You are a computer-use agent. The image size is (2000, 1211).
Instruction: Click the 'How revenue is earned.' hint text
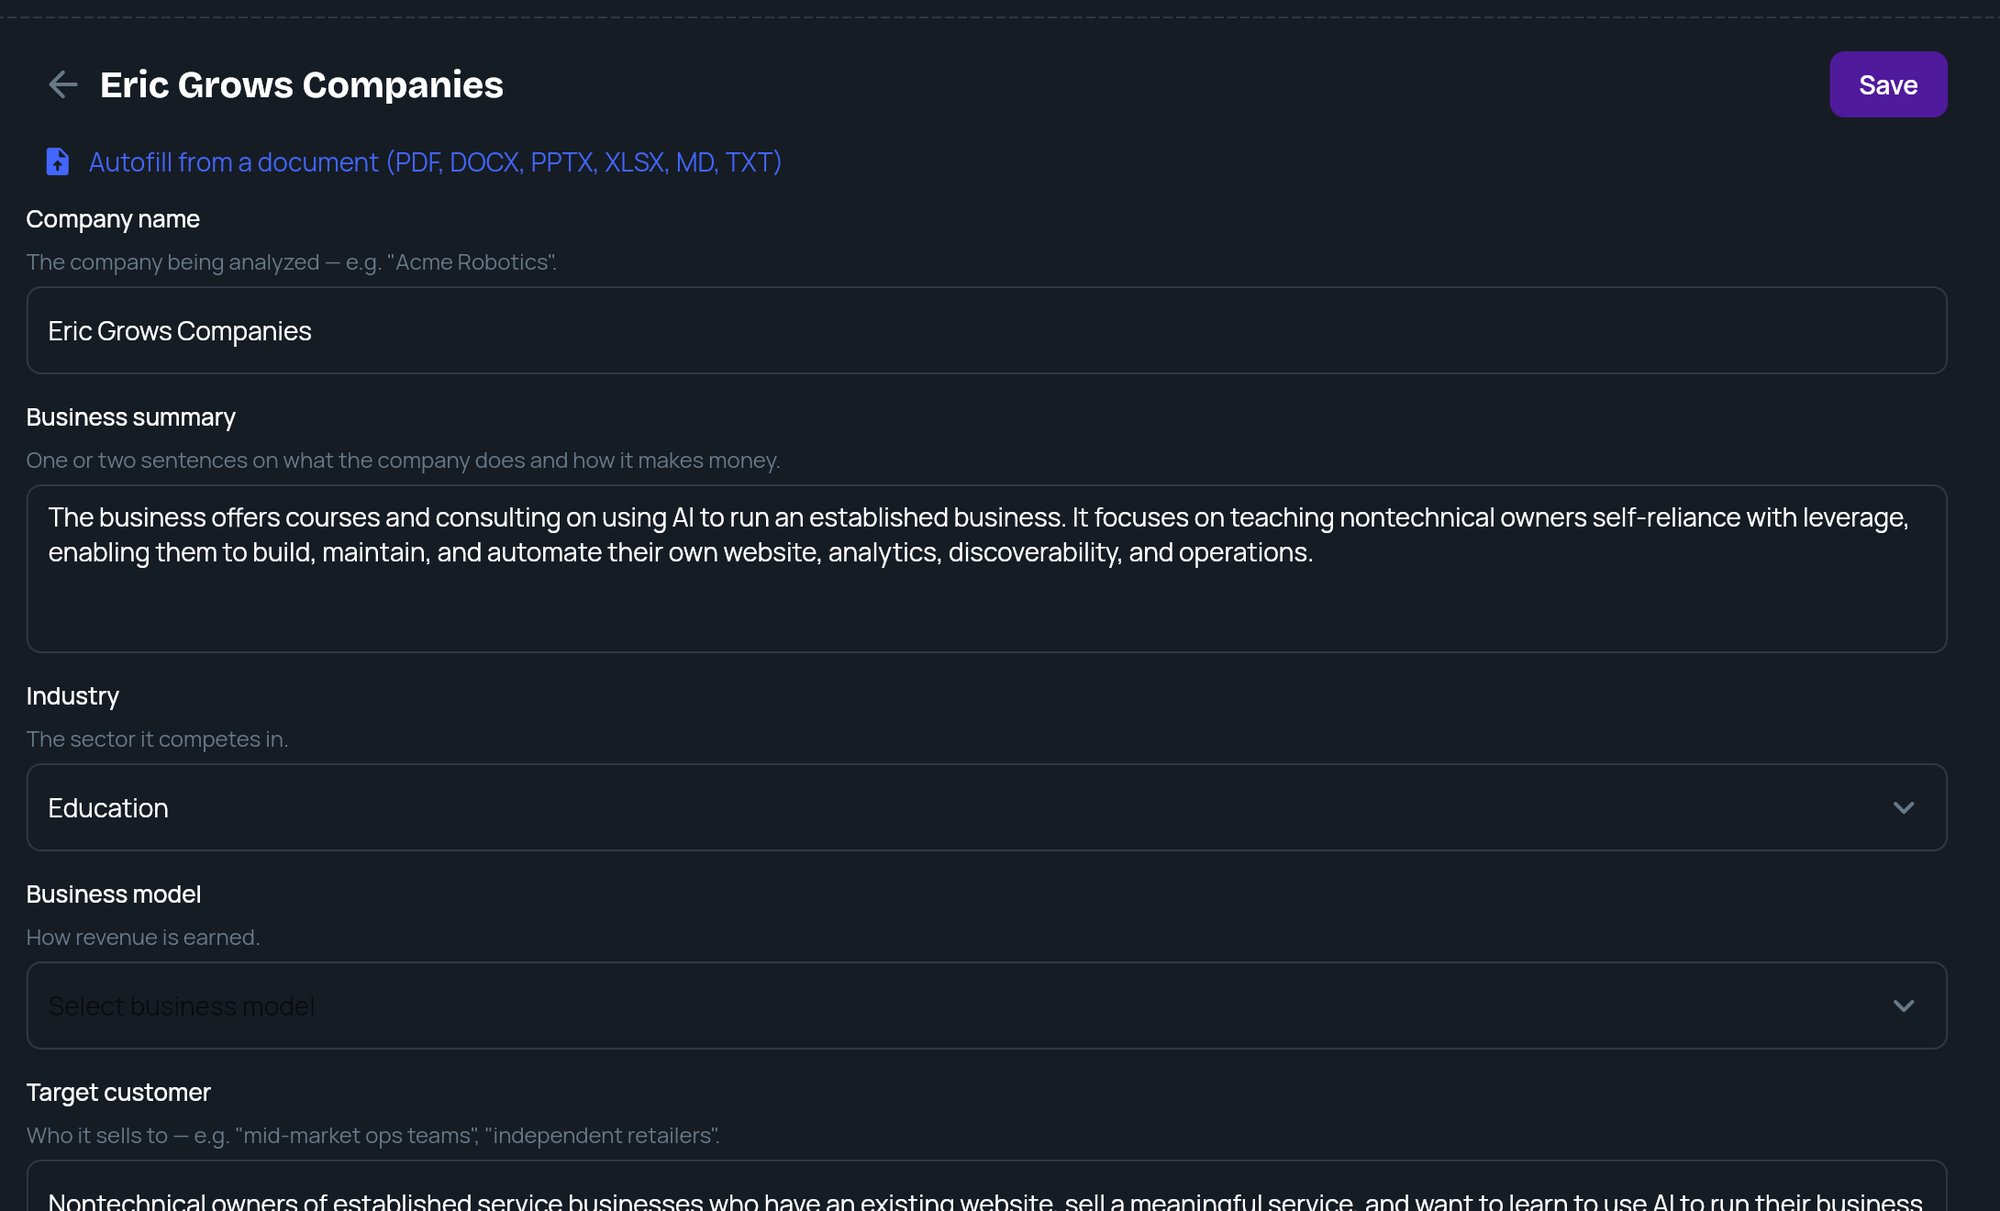coord(143,937)
